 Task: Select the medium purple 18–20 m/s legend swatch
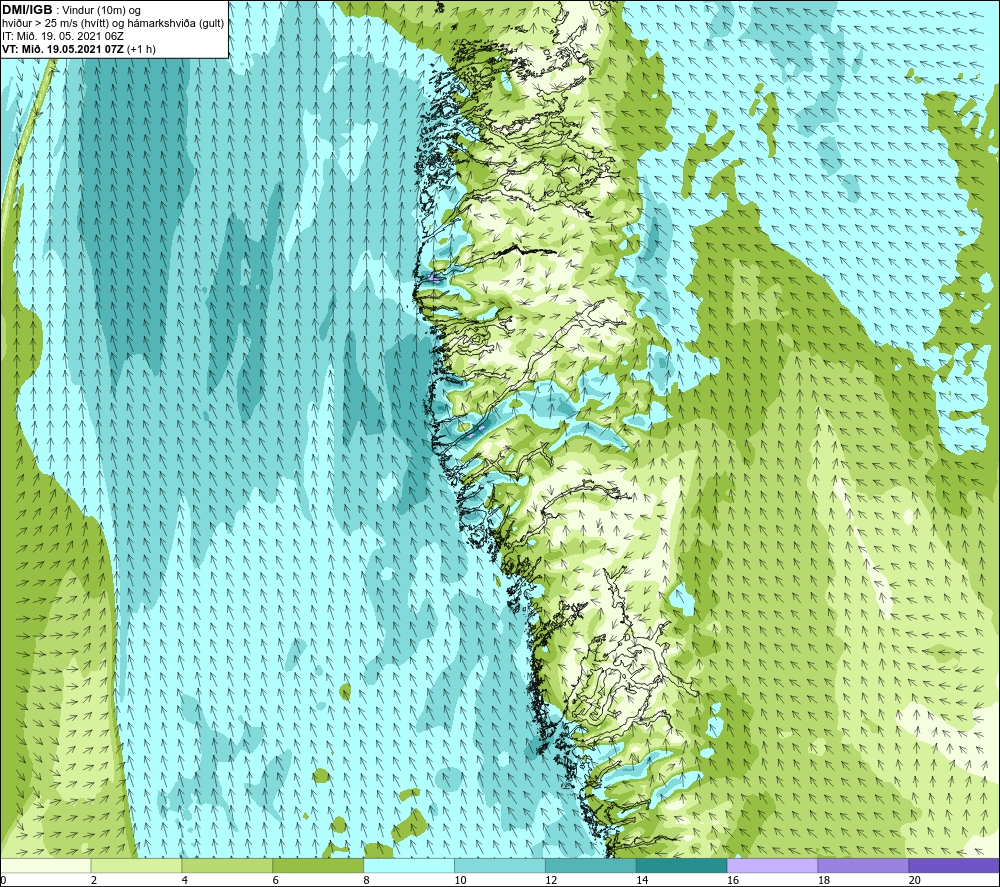tap(863, 865)
